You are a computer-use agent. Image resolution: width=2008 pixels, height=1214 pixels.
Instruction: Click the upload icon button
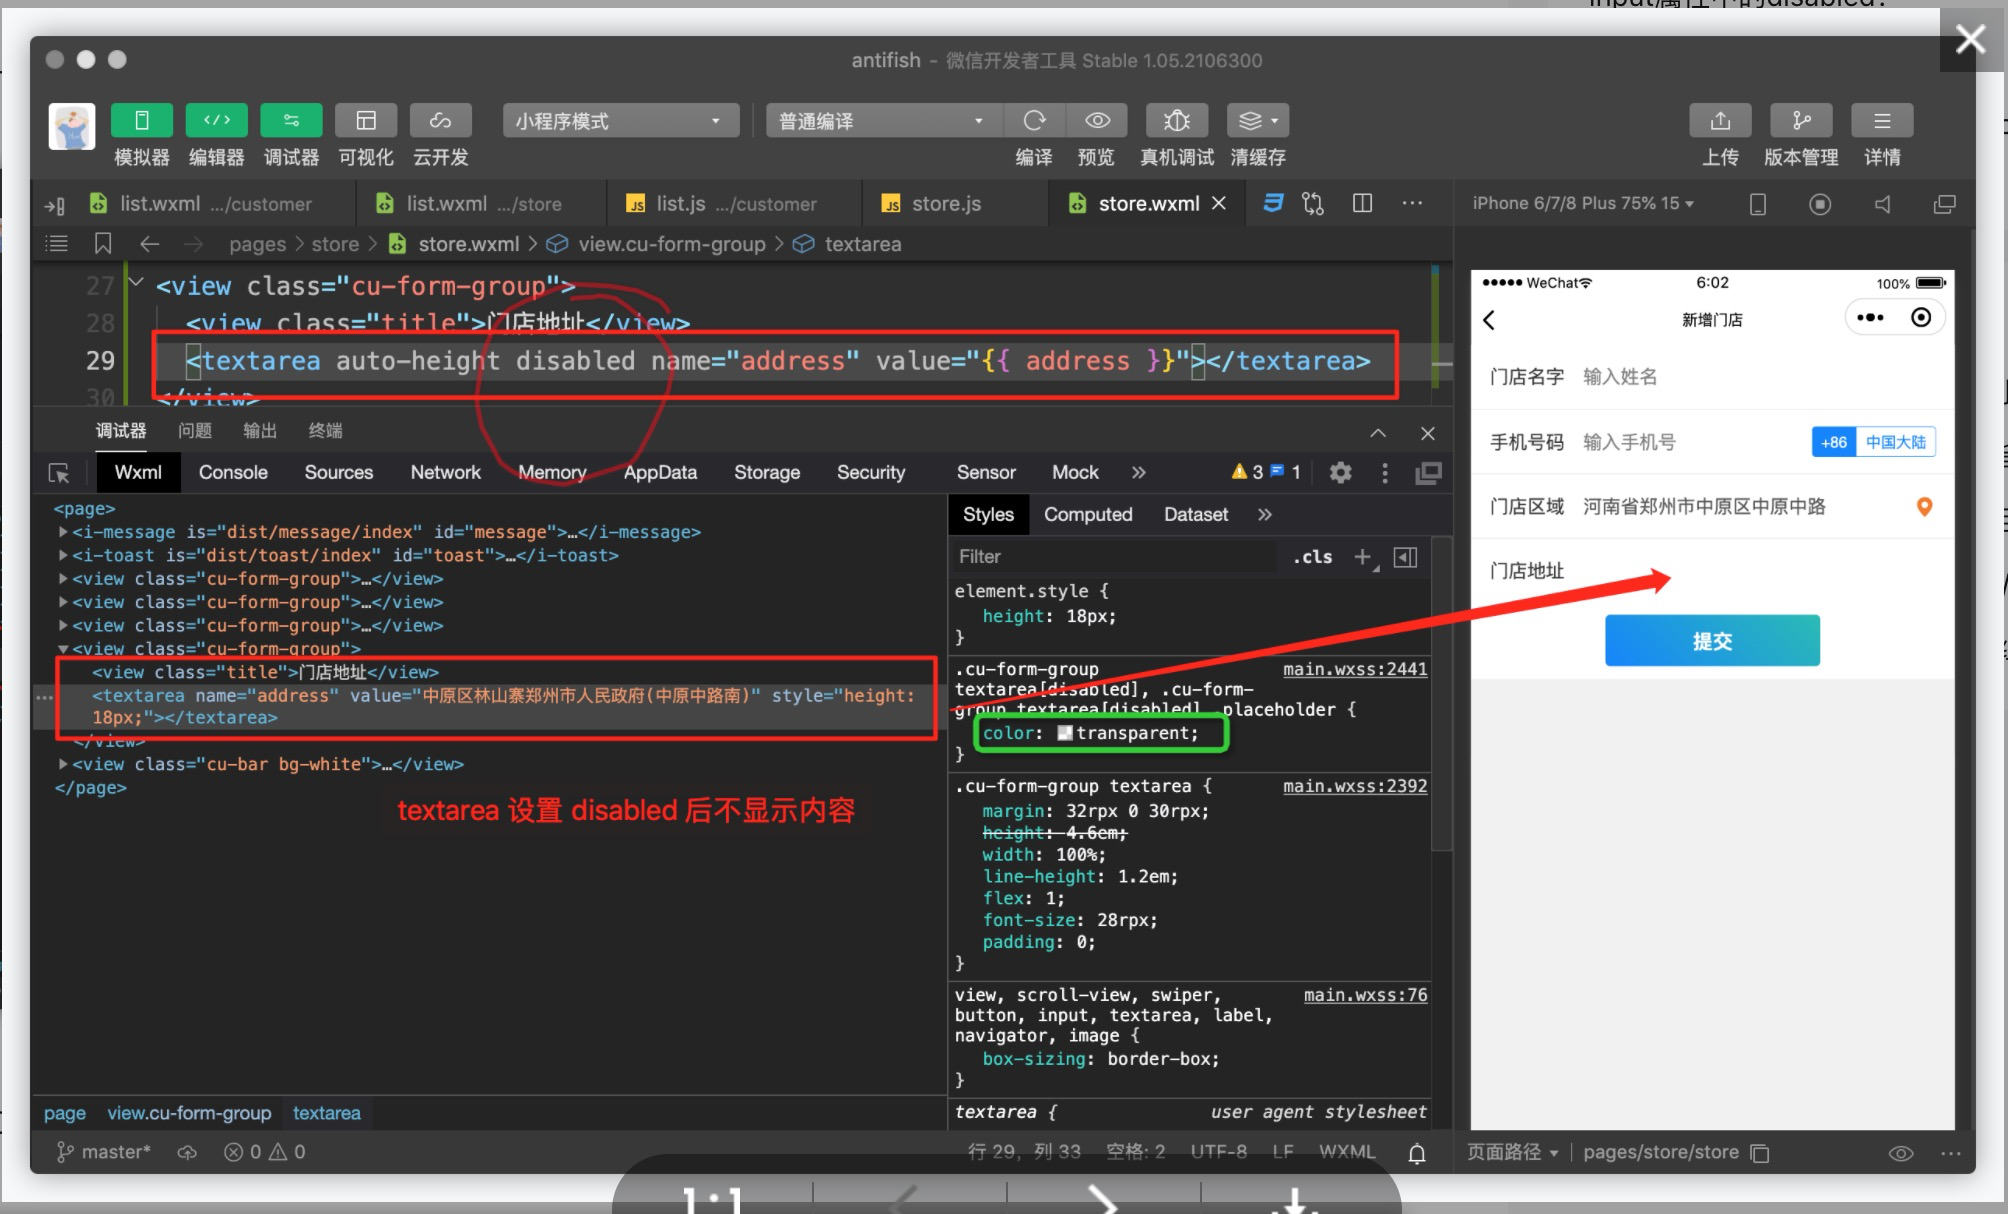[x=1720, y=121]
